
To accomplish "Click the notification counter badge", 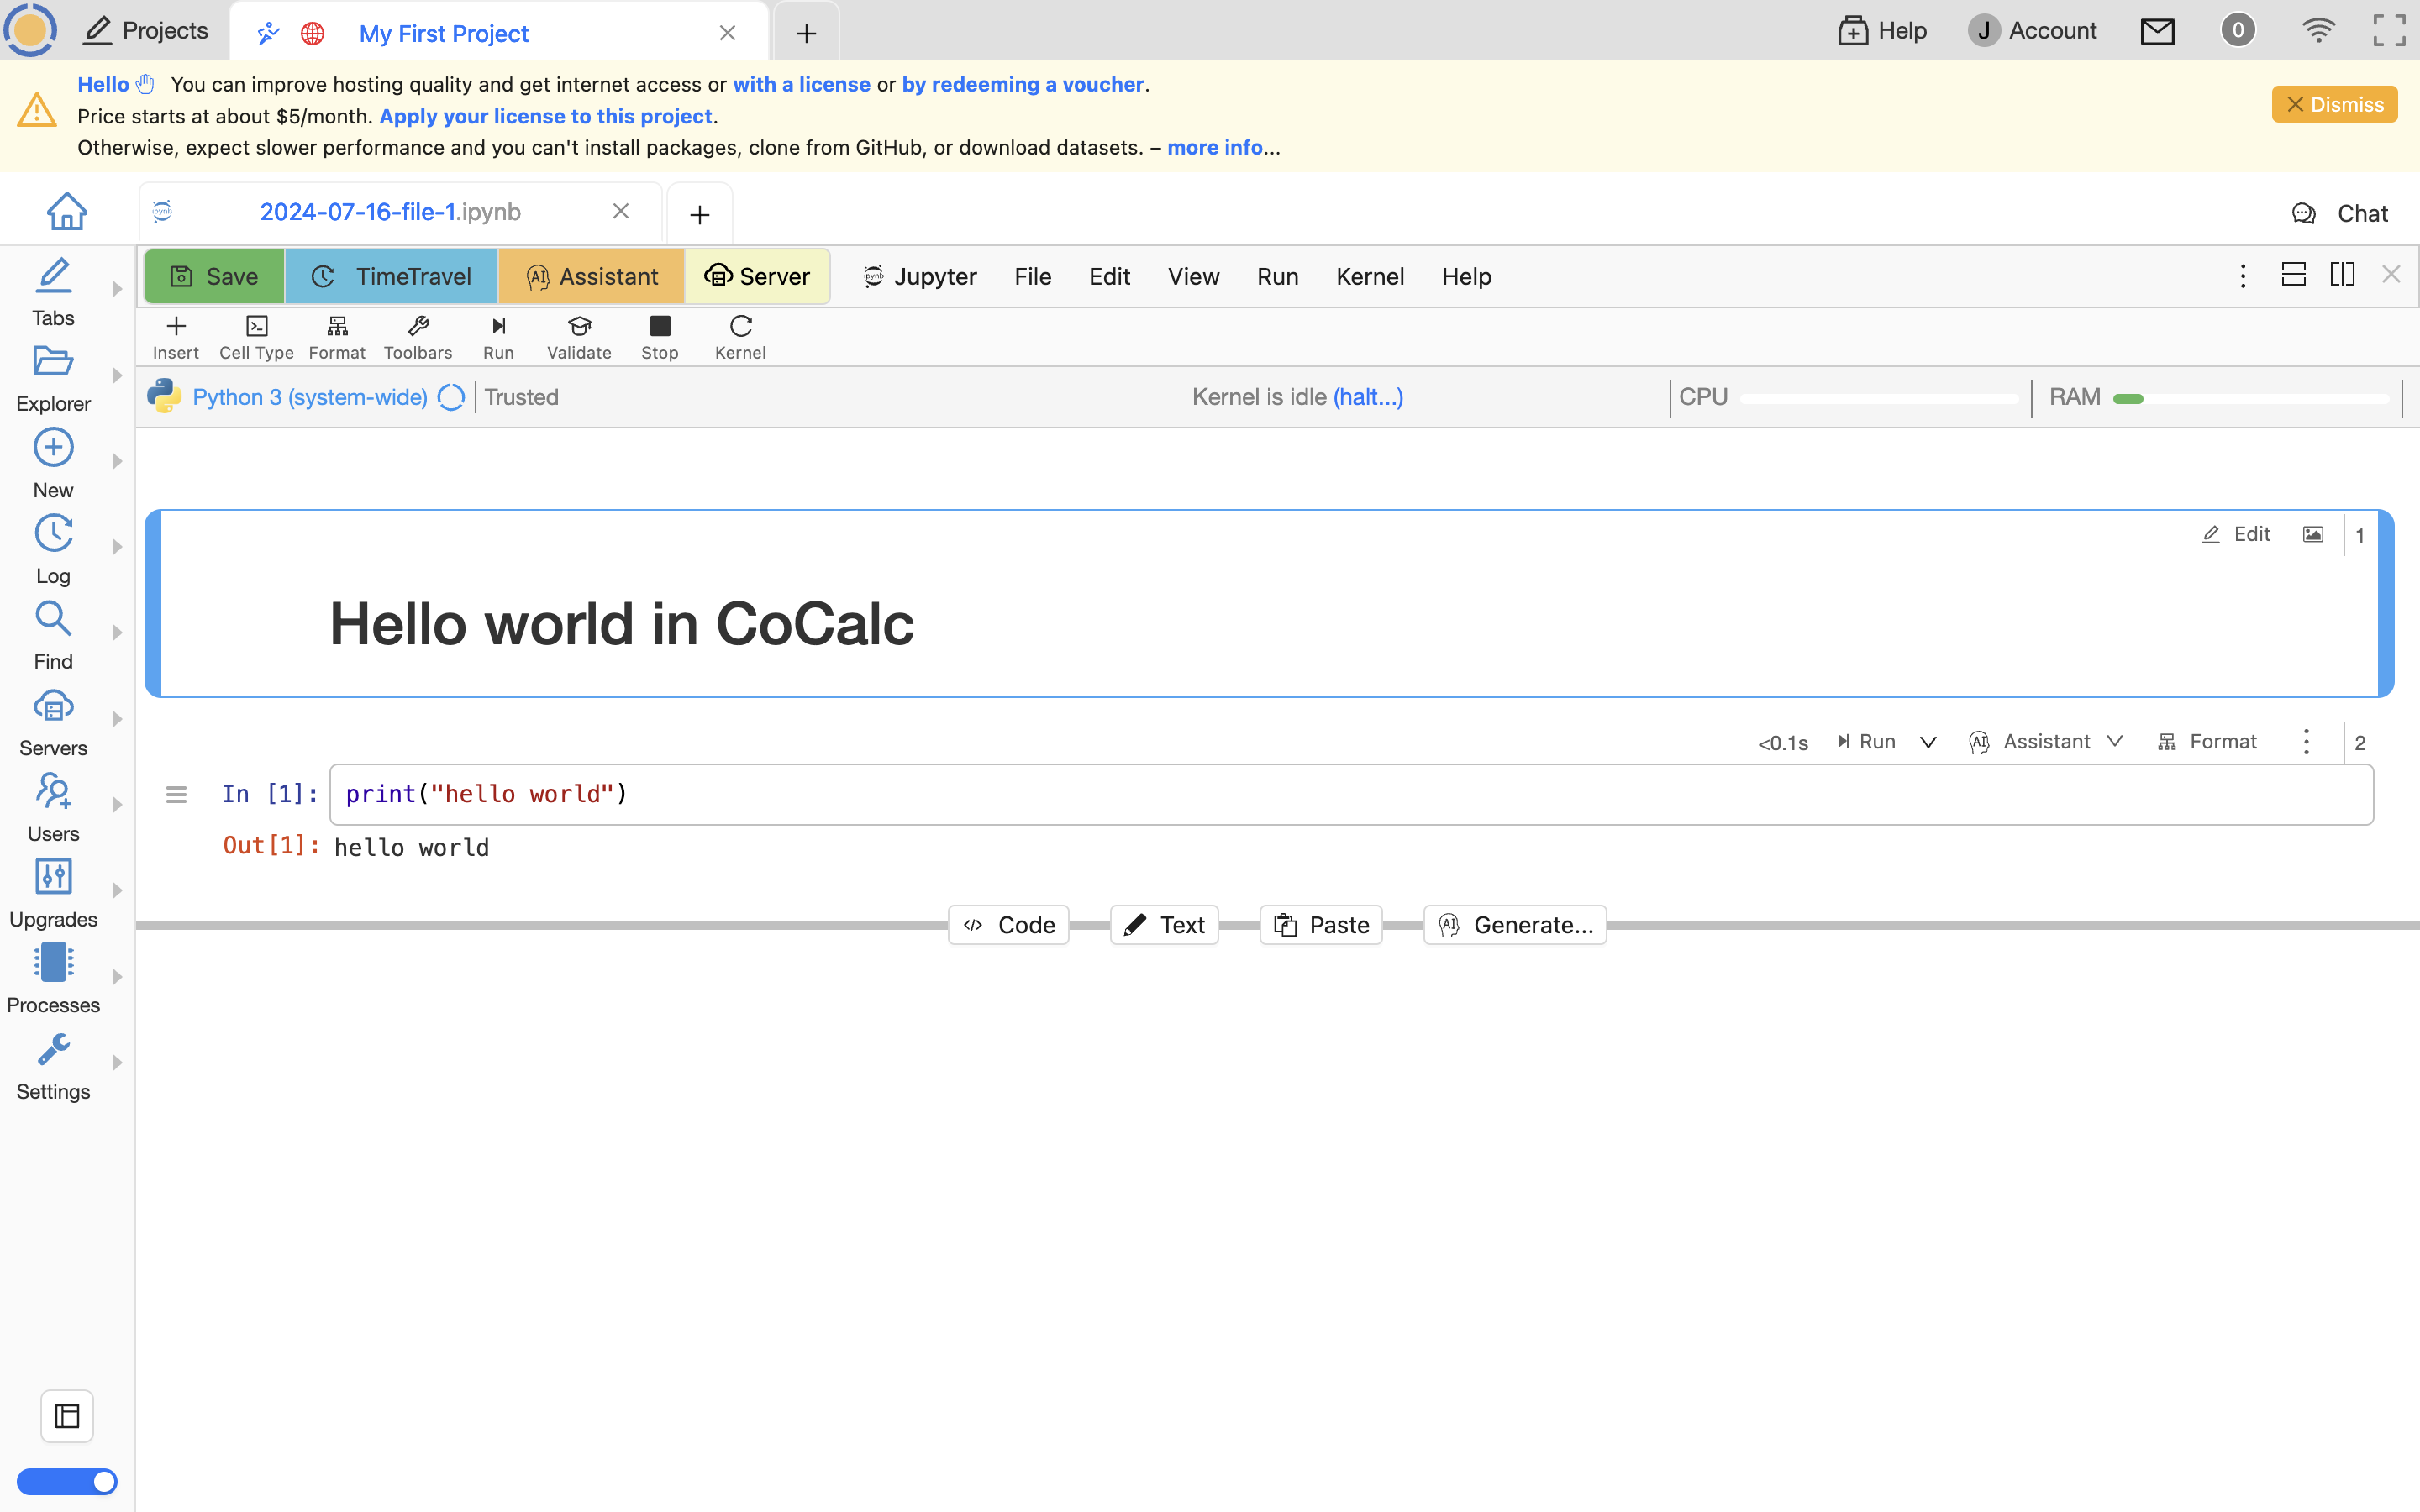I will click(x=2238, y=30).
